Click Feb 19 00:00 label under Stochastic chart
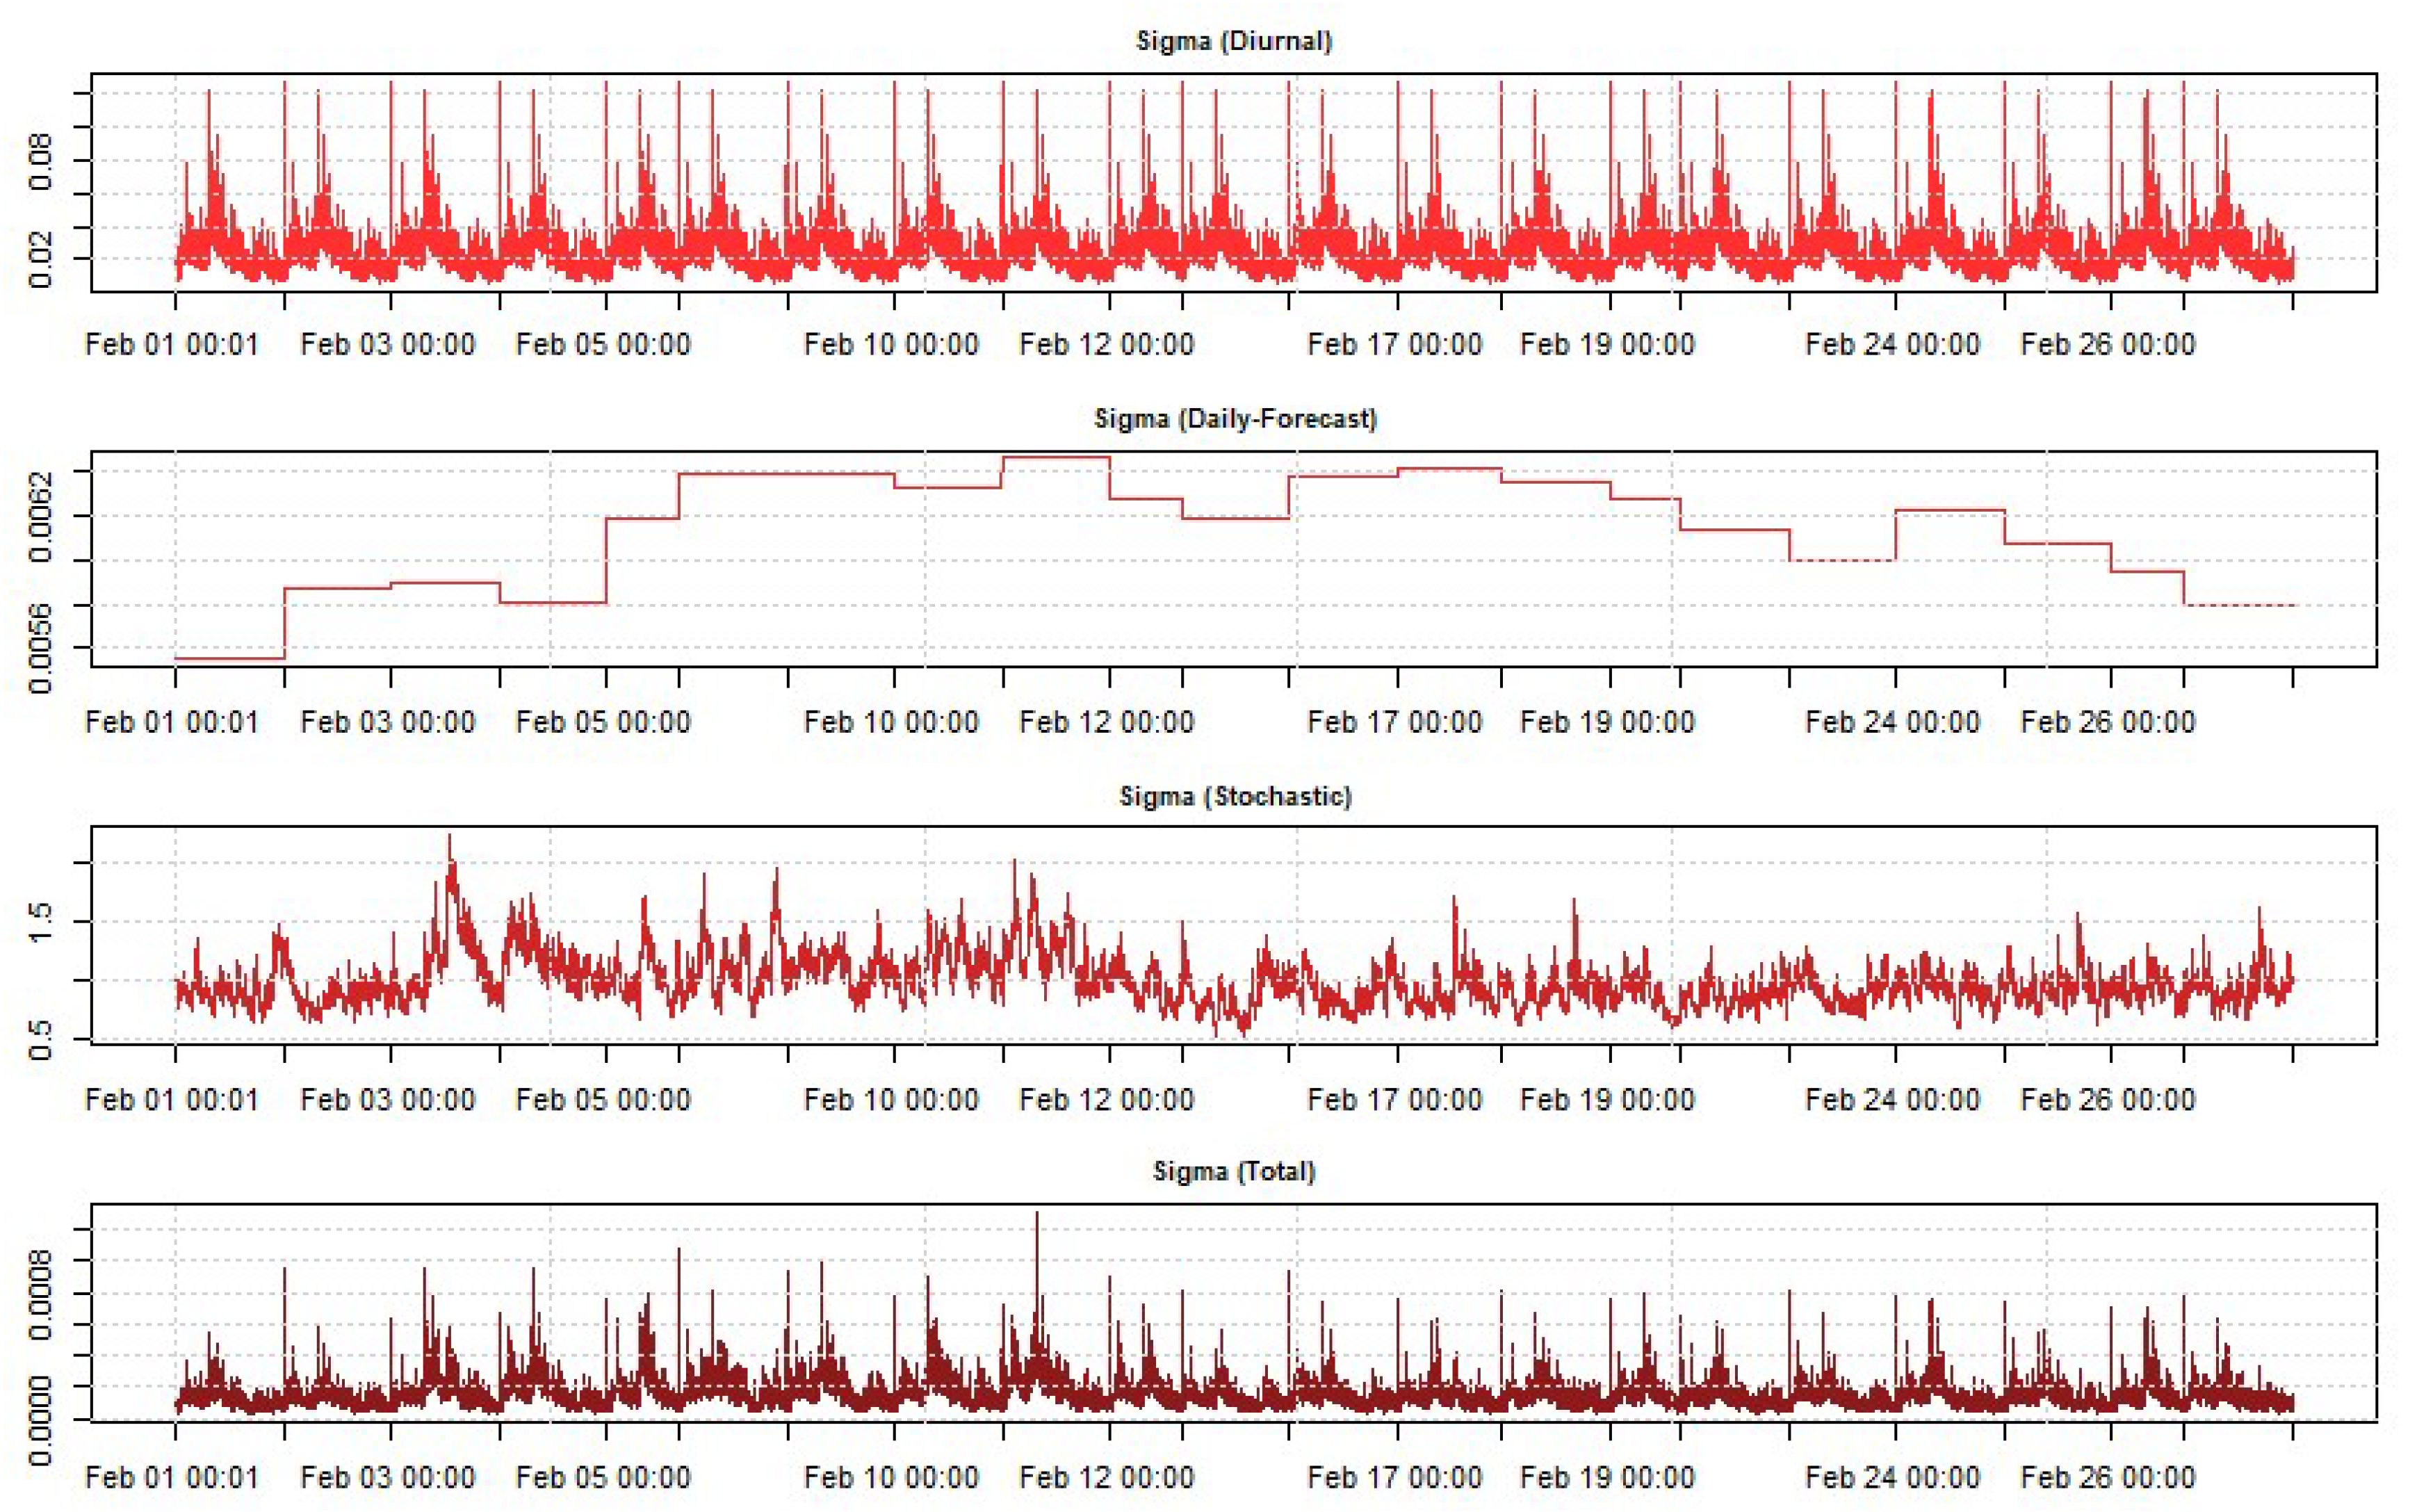This screenshot has height=1512, width=2417. tap(1607, 1100)
